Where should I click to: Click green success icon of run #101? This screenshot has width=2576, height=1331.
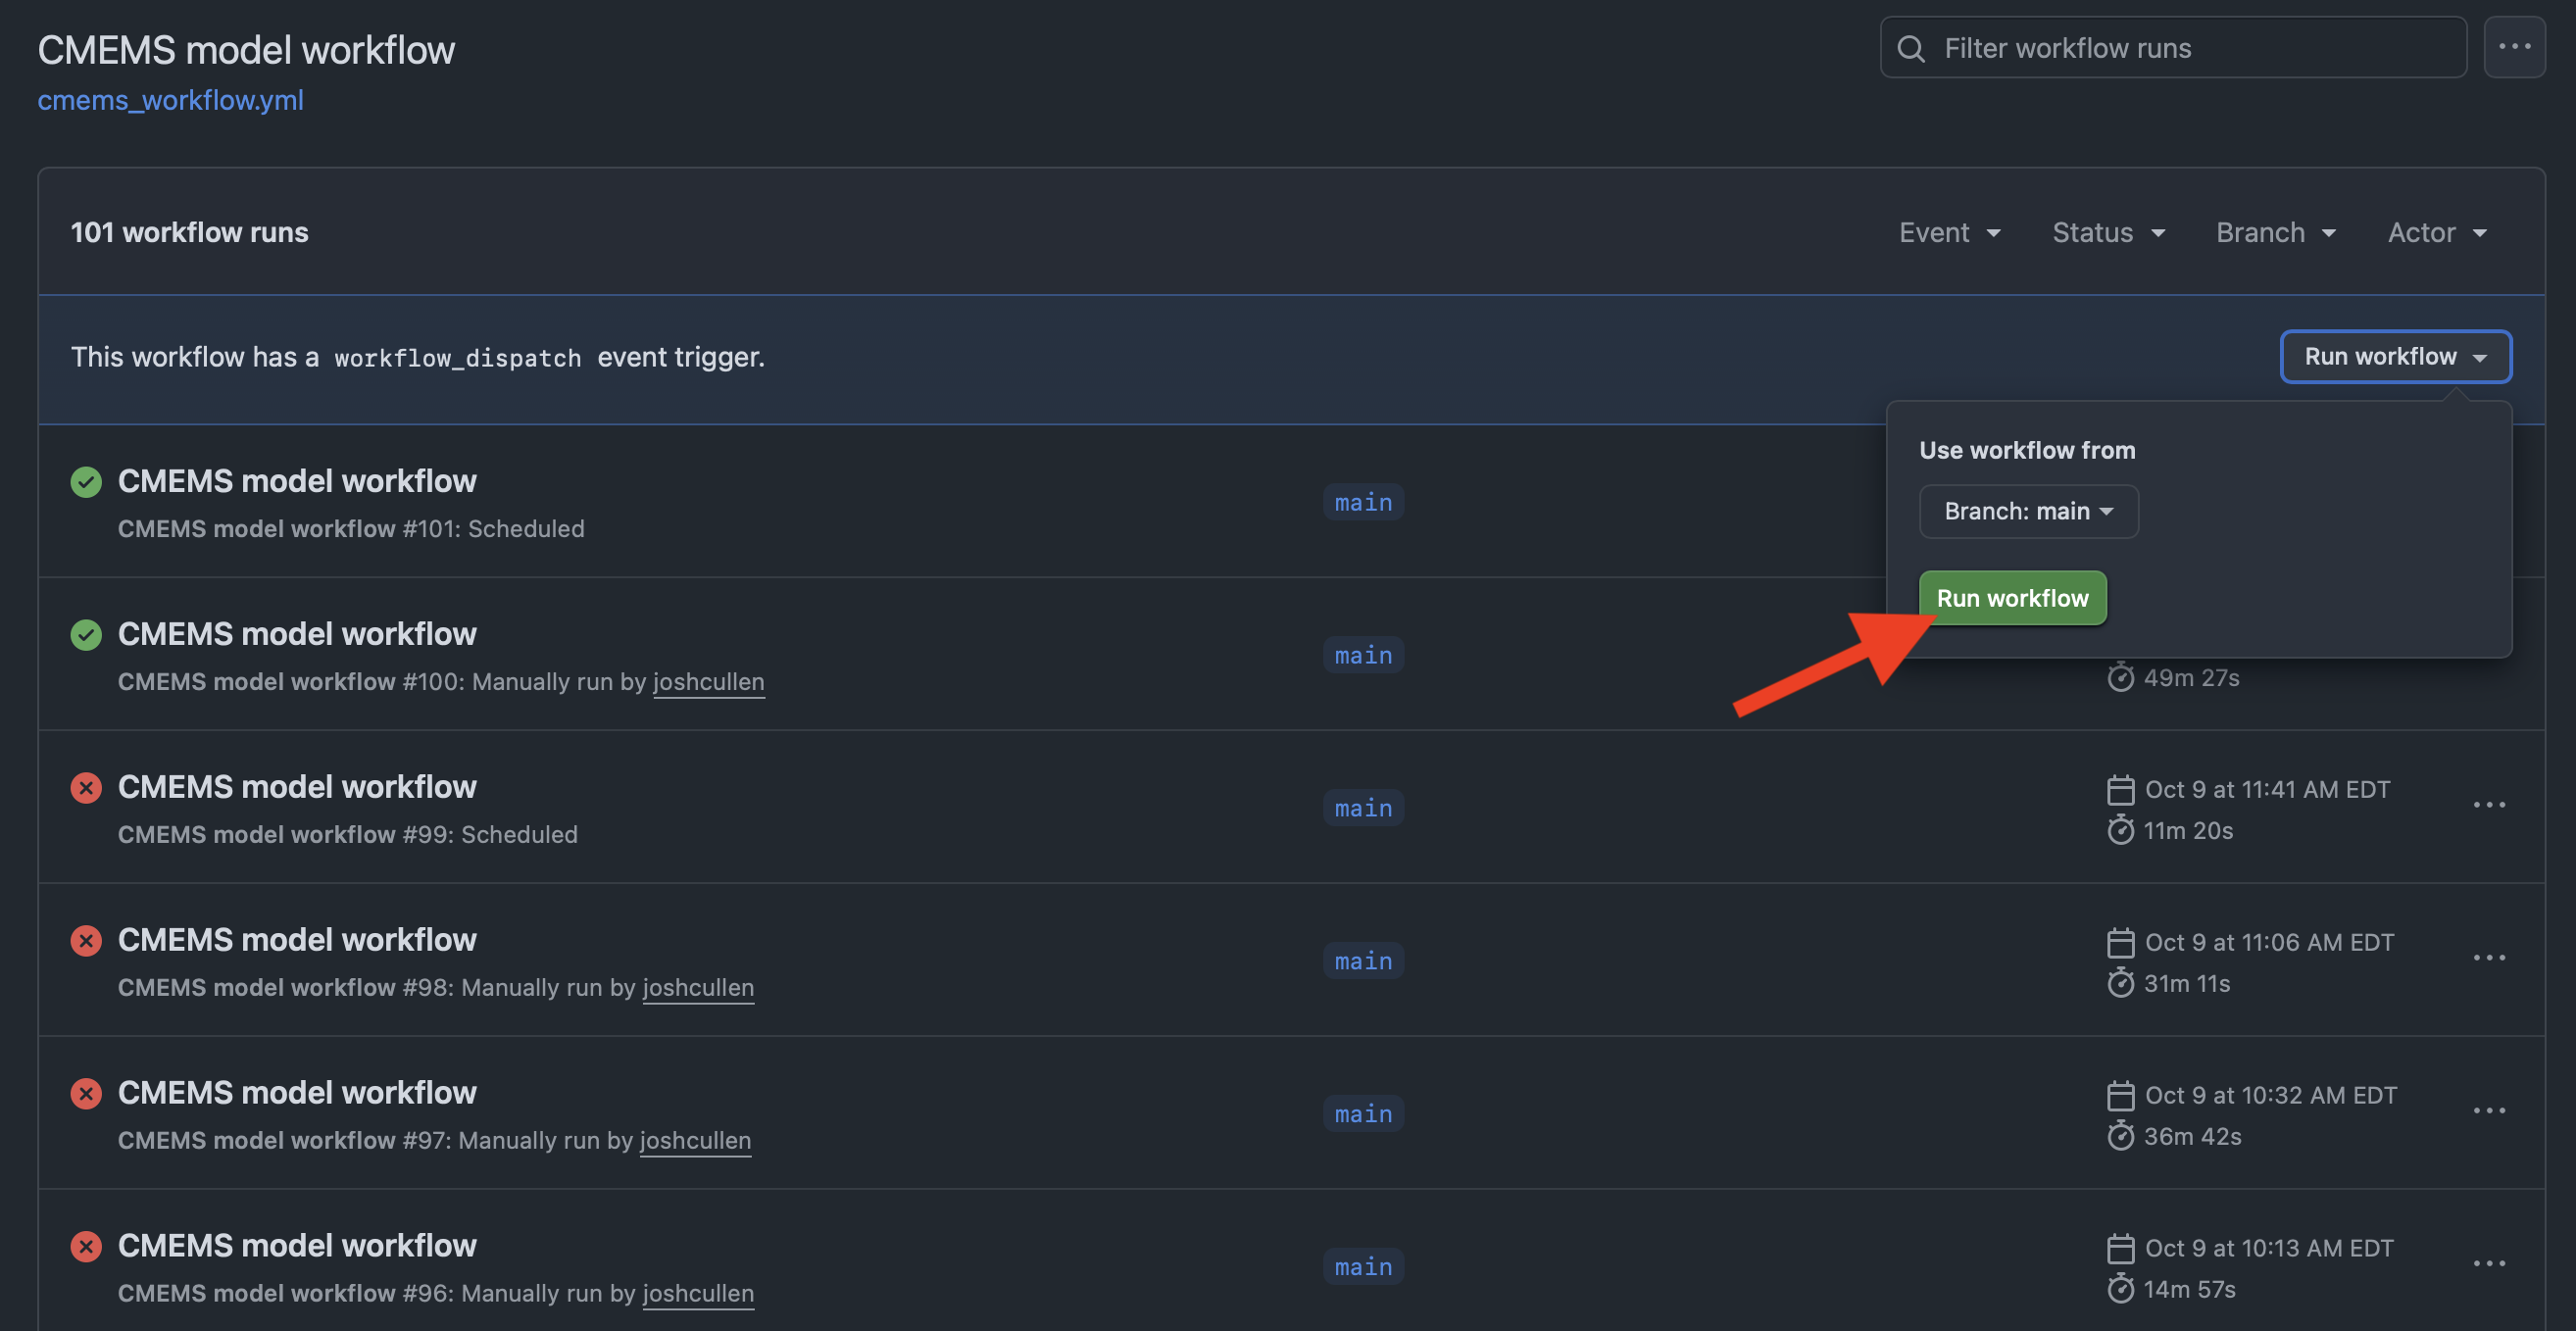86,482
